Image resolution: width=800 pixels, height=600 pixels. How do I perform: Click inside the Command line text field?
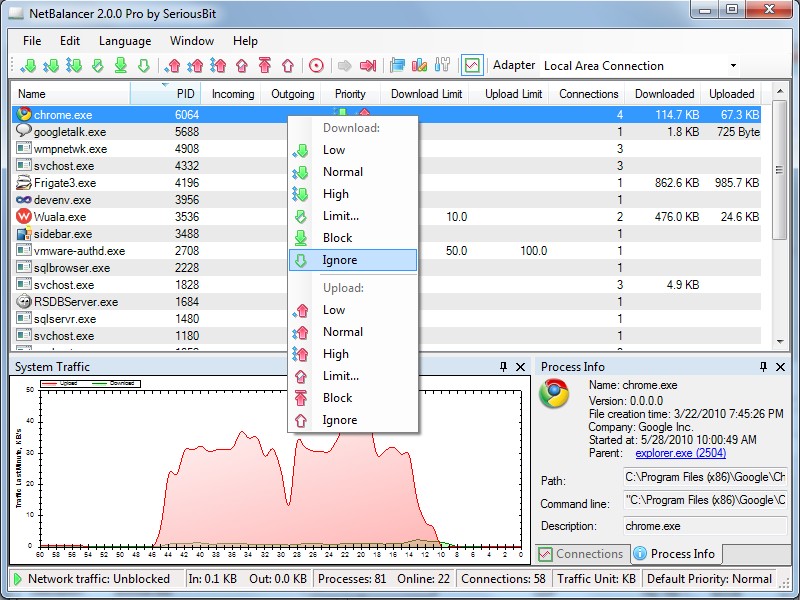pos(704,500)
